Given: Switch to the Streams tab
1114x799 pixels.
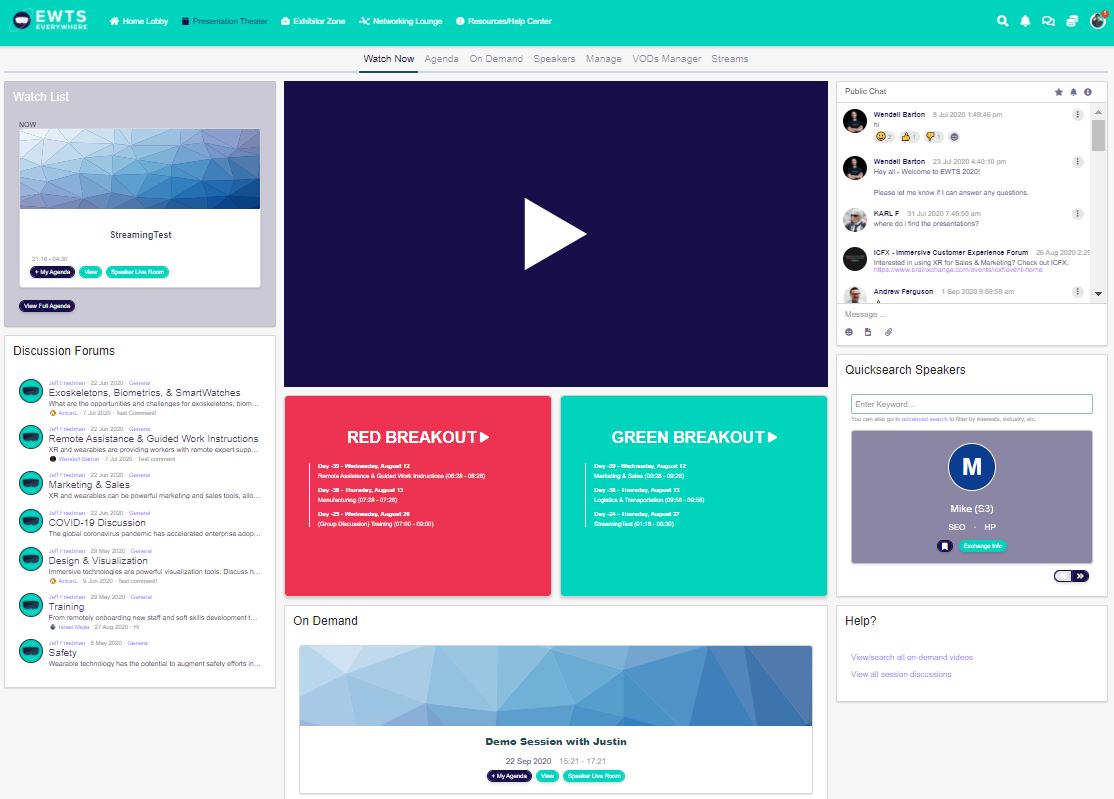Looking at the screenshot, I should (x=730, y=59).
